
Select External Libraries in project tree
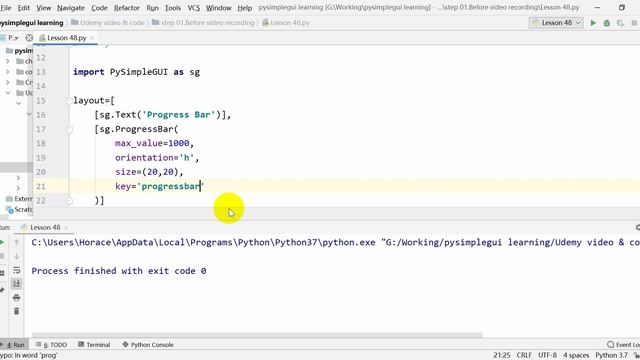pyautogui.click(x=19, y=199)
